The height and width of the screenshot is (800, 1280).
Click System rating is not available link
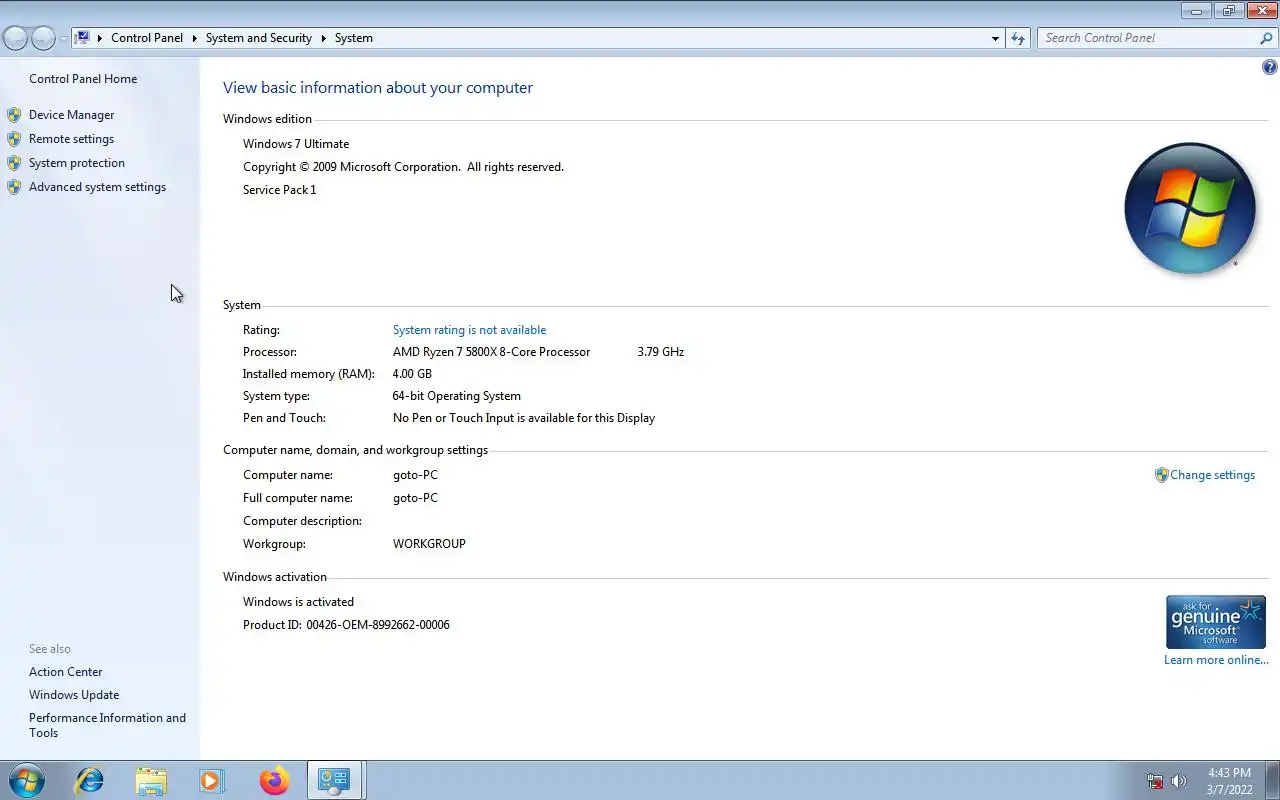470,330
